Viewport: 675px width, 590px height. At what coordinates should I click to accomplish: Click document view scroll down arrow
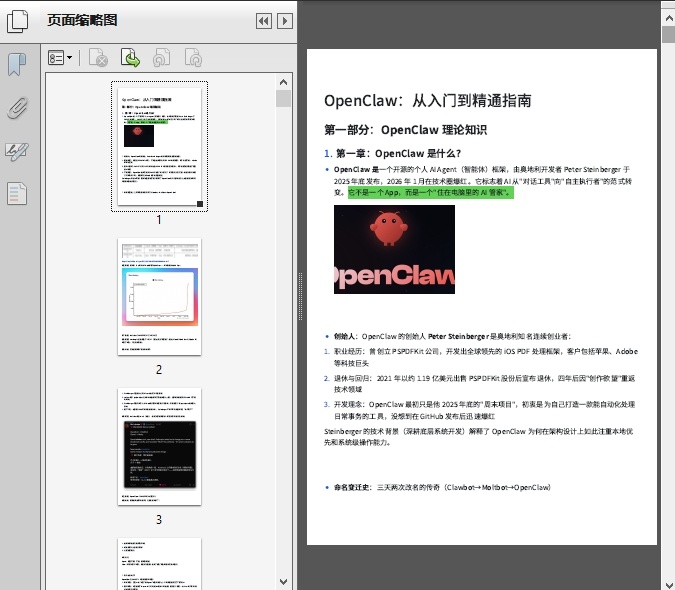coord(669,584)
